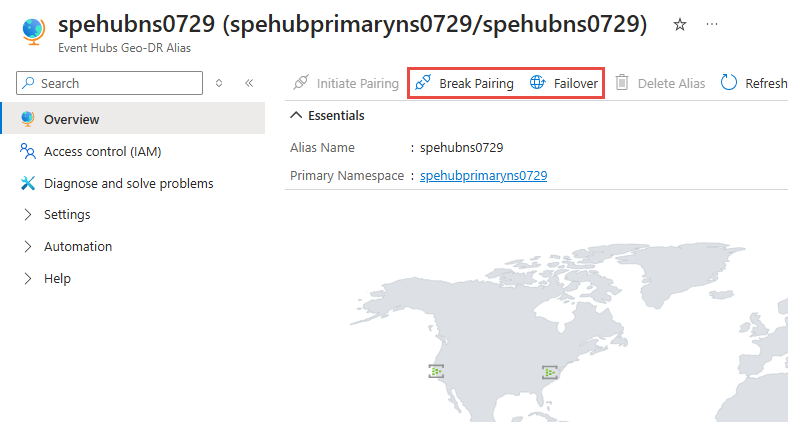The height and width of the screenshot is (422, 788).
Task: Click the Access control (IAM) people icon
Action: click(27, 152)
